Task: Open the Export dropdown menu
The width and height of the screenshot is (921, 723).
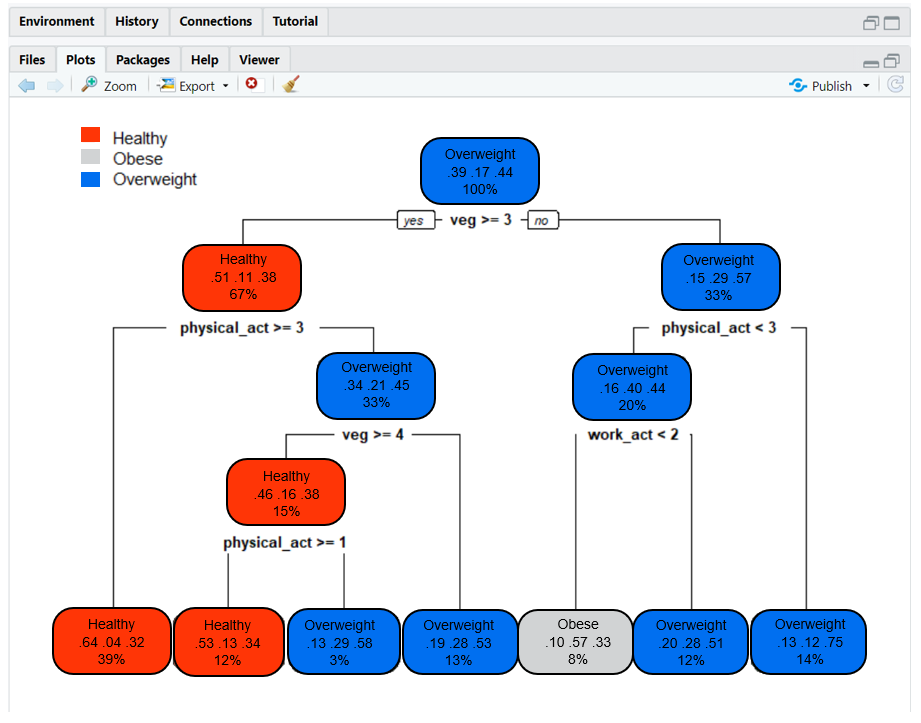Action: 224,85
